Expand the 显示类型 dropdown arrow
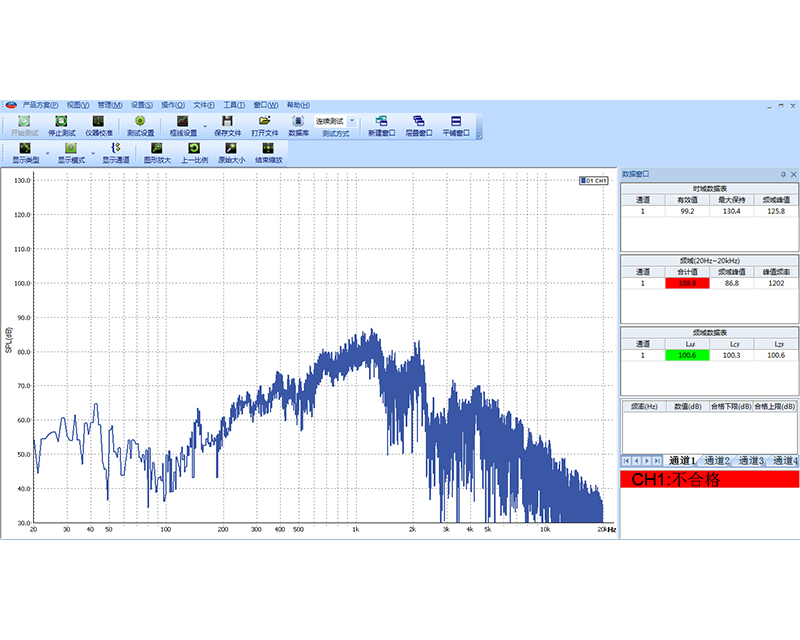The height and width of the screenshot is (640, 800). [x=48, y=153]
